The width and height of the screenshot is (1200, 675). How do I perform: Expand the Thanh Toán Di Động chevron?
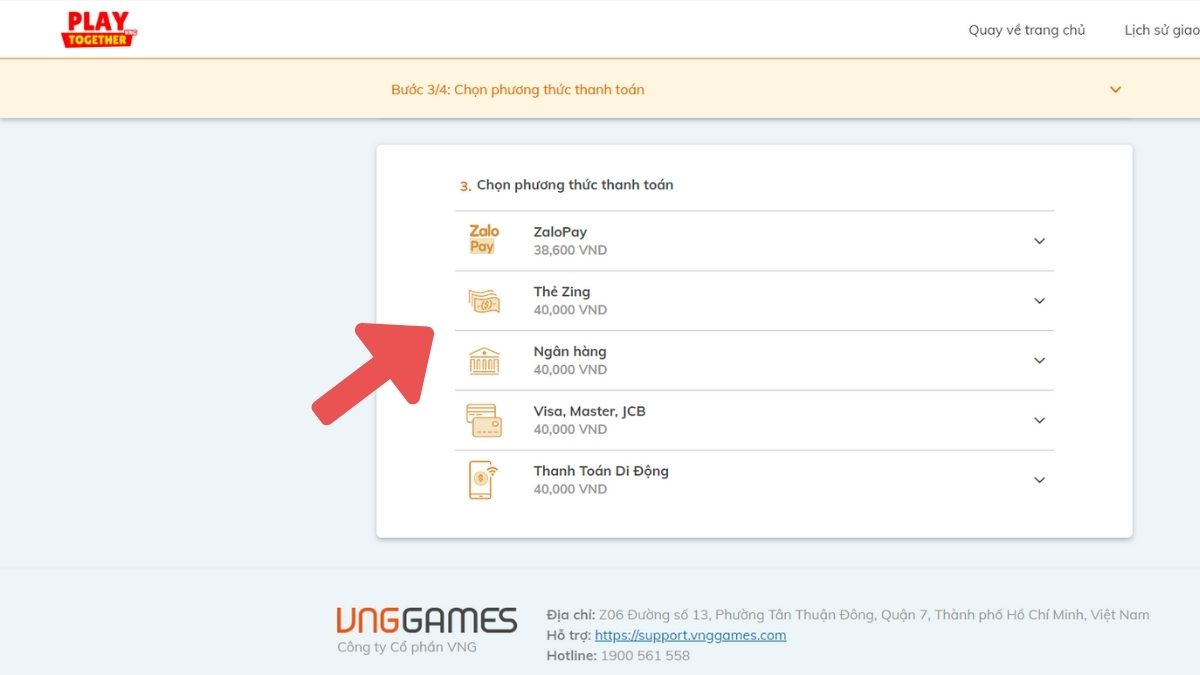[x=1039, y=480]
